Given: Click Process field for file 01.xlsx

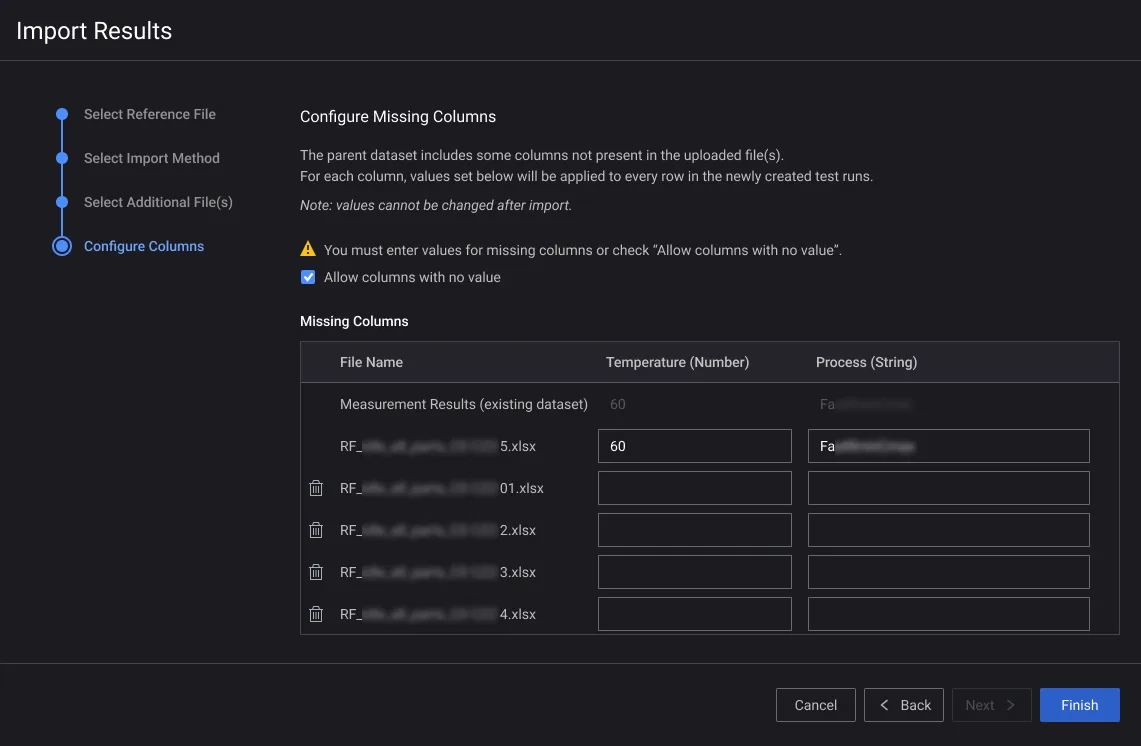Looking at the screenshot, I should 948,488.
